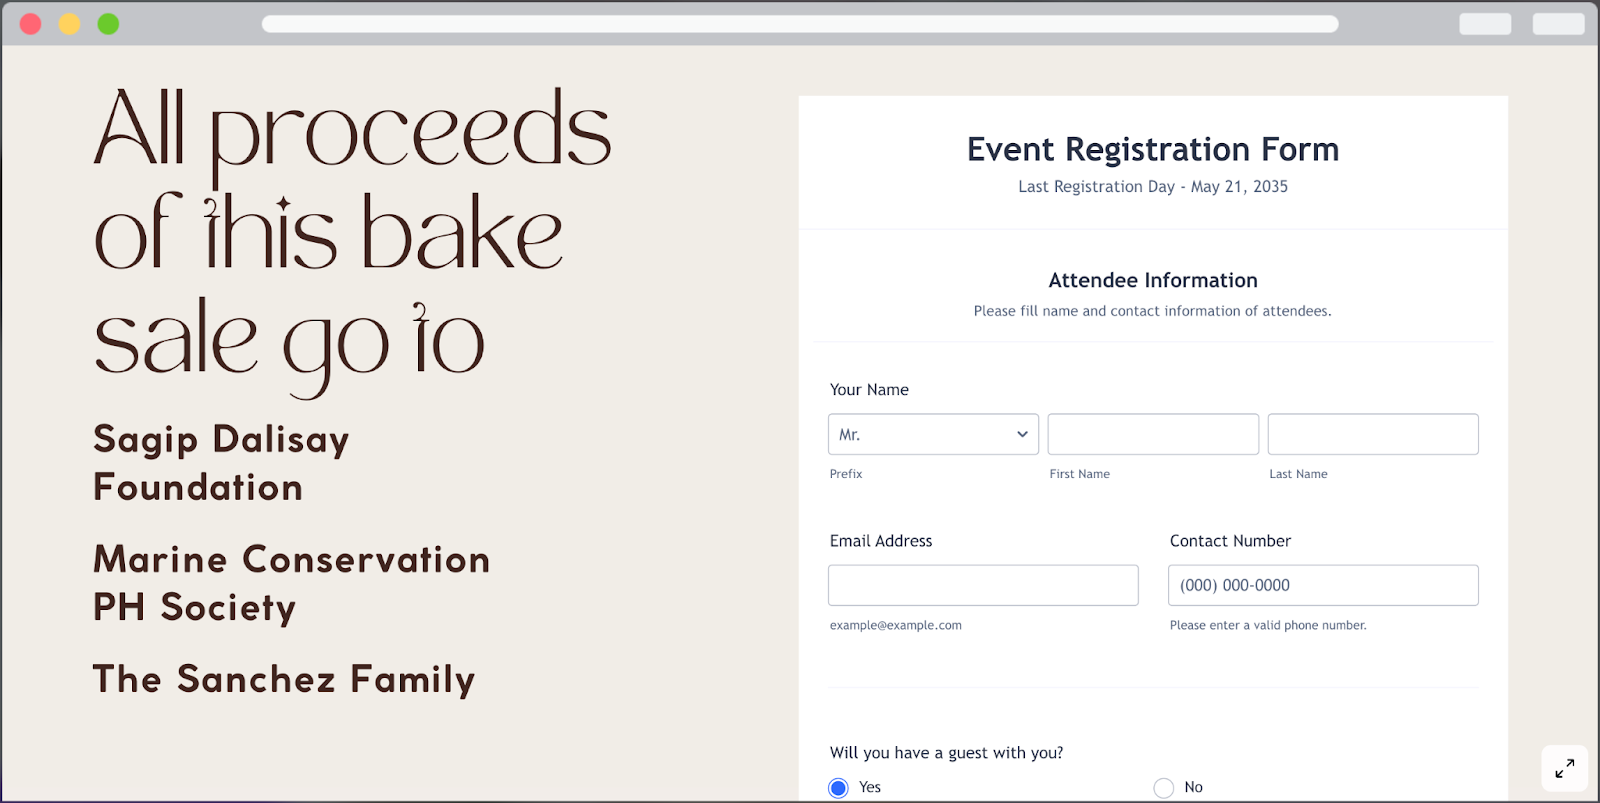The height and width of the screenshot is (803, 1600).
Task: Select Marine Conservation PH Society text
Action: click(291, 583)
